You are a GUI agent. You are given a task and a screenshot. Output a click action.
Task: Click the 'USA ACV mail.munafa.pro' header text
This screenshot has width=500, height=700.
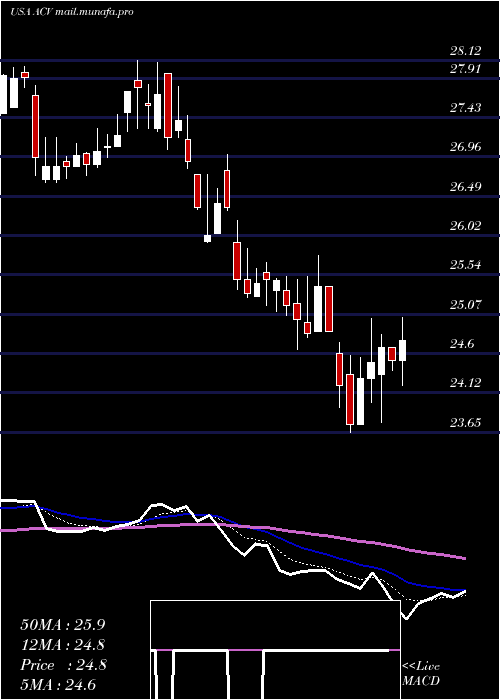tap(71, 12)
